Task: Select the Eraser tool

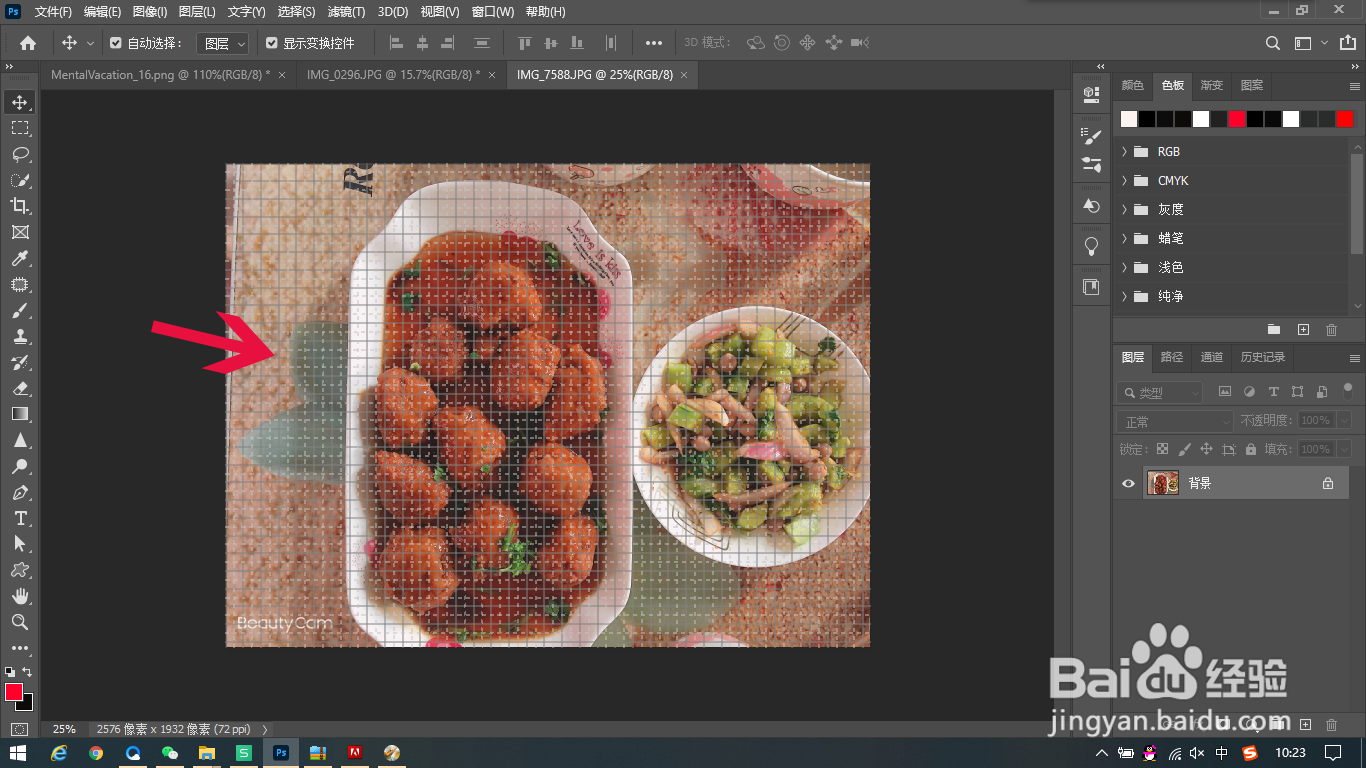Action: pyautogui.click(x=19, y=388)
